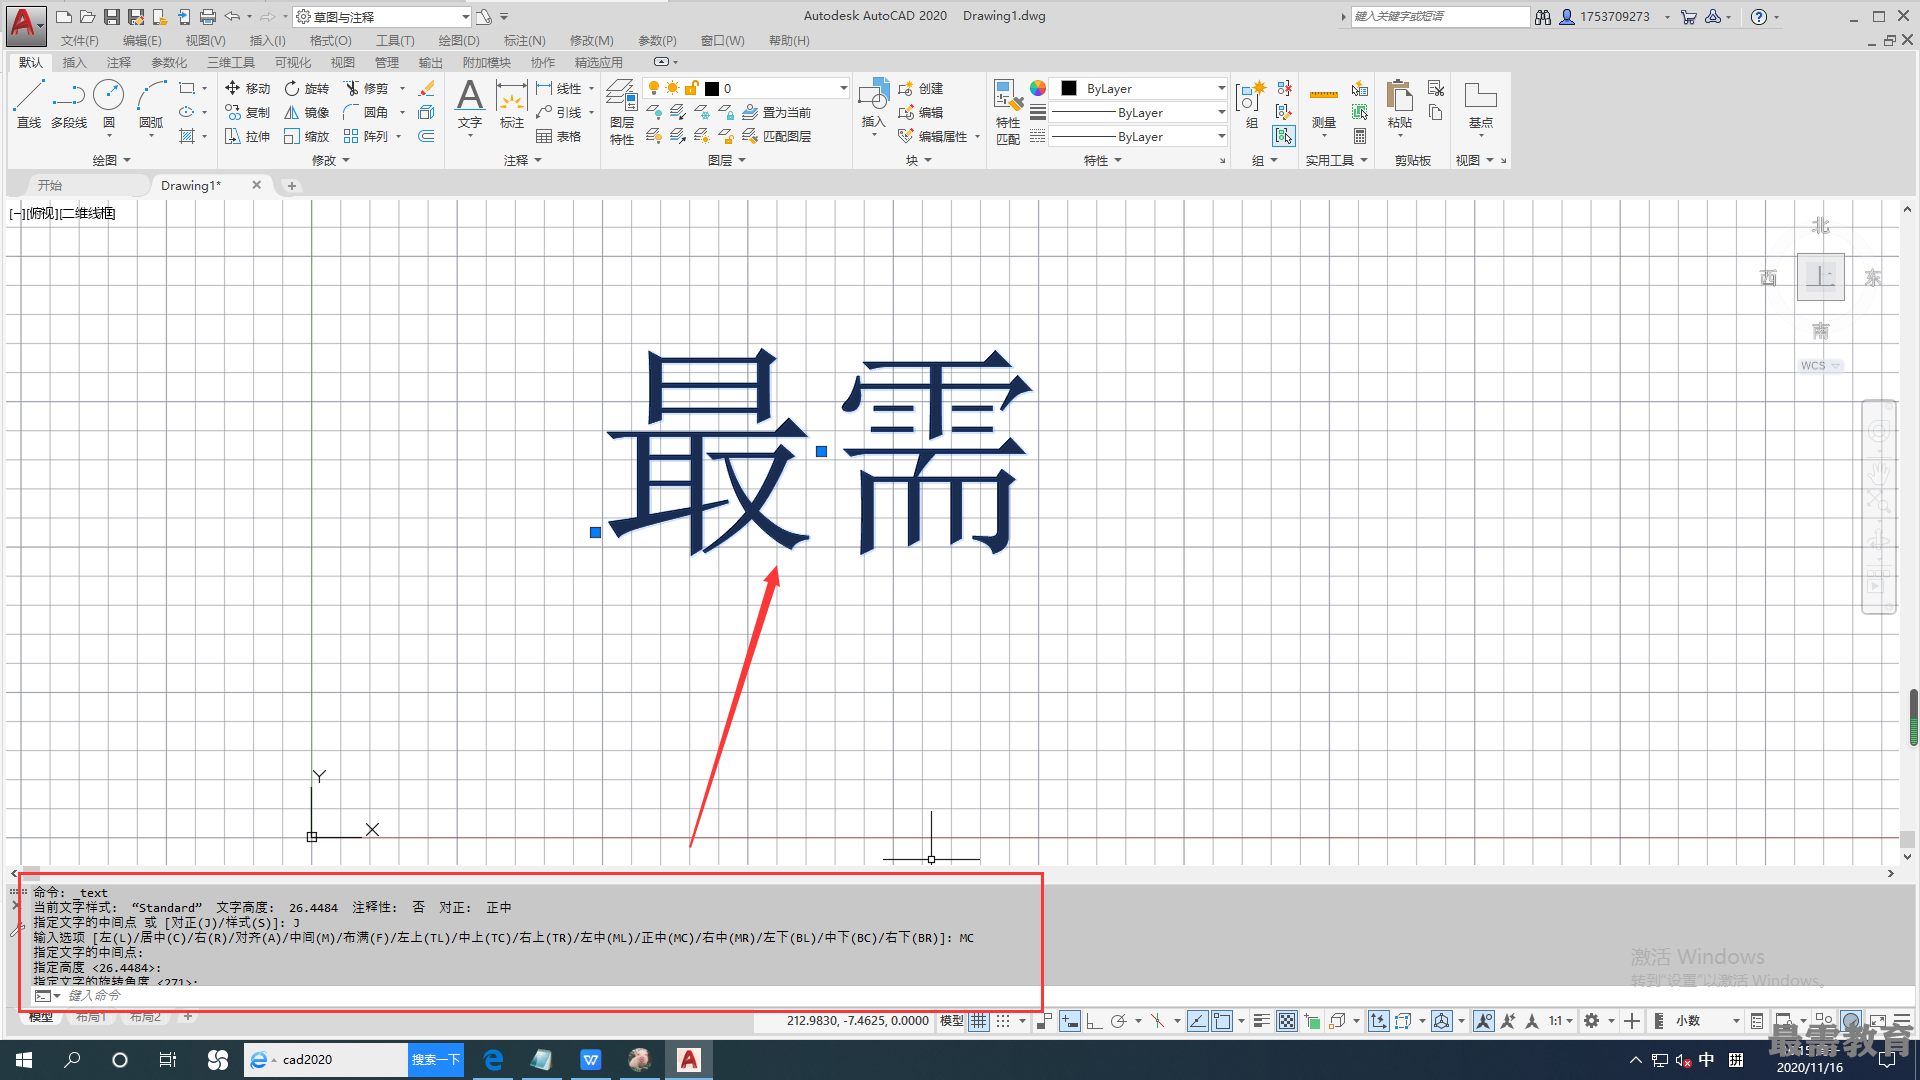This screenshot has width=1920, height=1080.
Task: Click the Fillet (圆角) tool
Action: pyautogui.click(x=366, y=112)
